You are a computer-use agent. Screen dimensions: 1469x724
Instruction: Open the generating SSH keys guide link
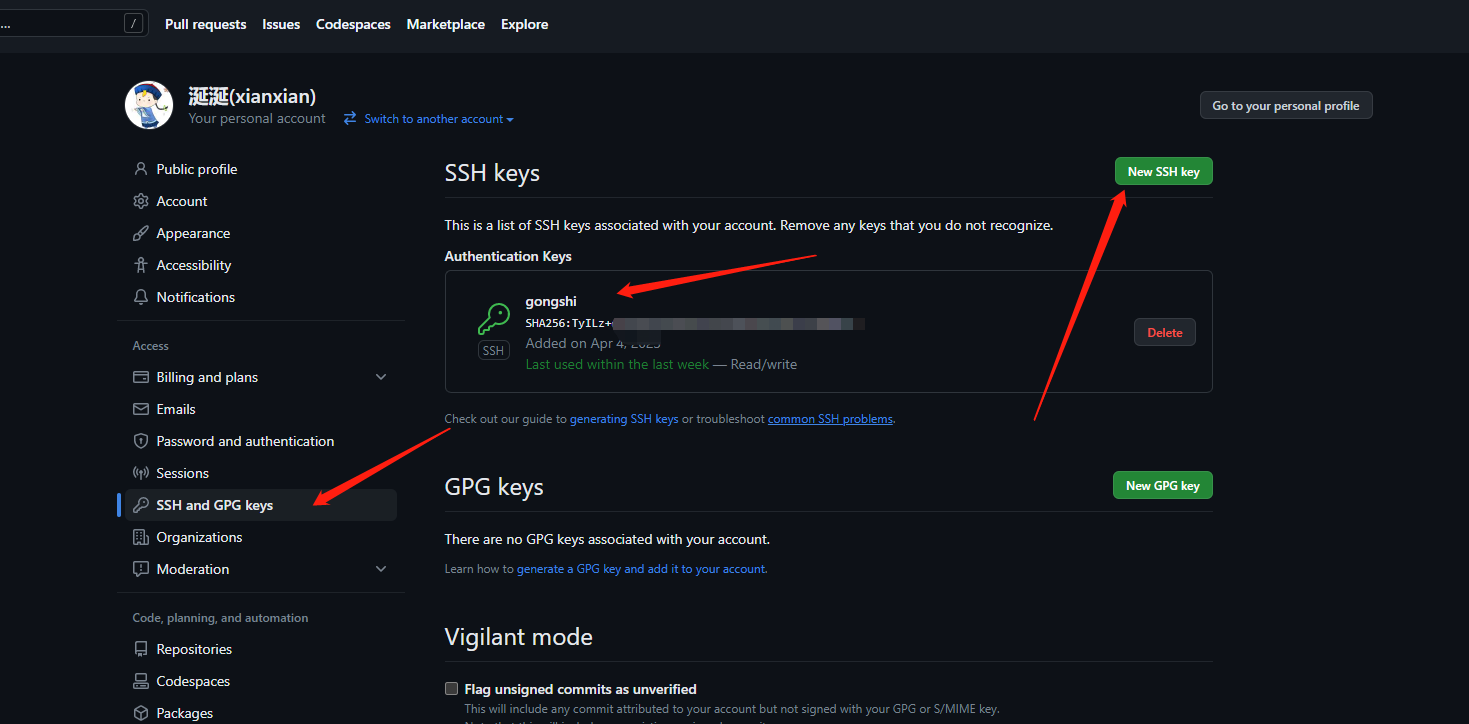(624, 419)
